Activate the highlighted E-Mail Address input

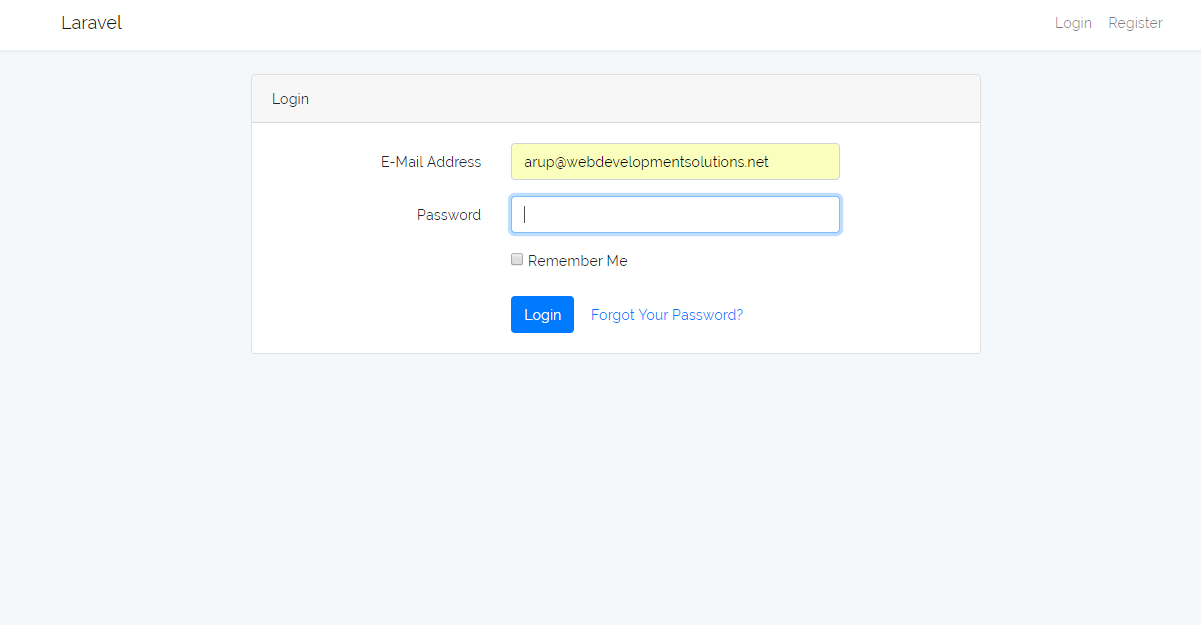pos(675,161)
